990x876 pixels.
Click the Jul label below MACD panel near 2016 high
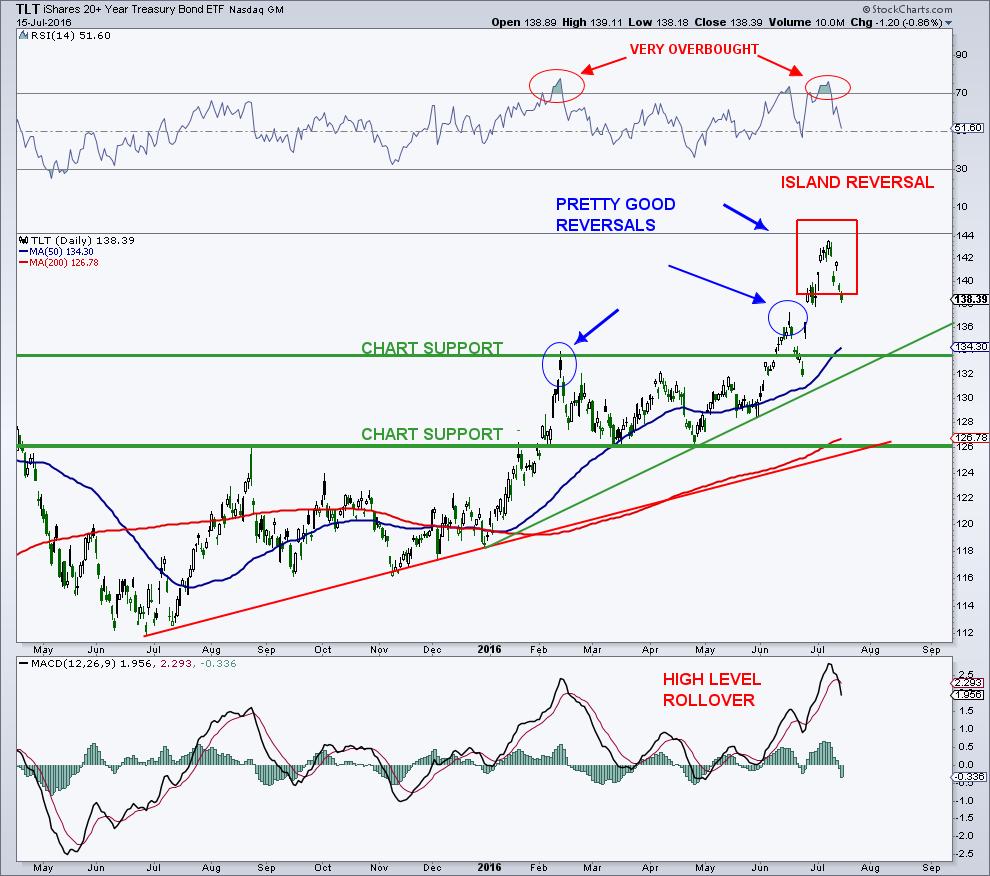pos(817,867)
